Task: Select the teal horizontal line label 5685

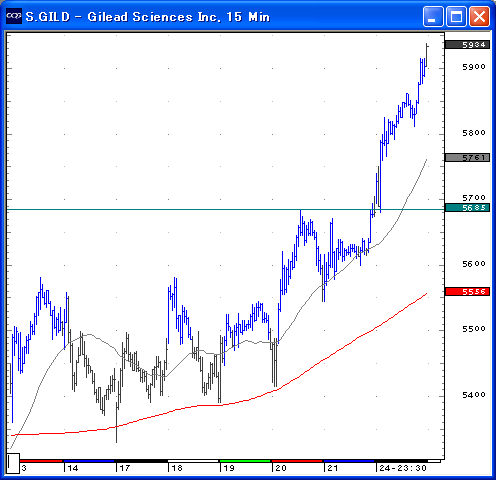Action: pos(467,208)
